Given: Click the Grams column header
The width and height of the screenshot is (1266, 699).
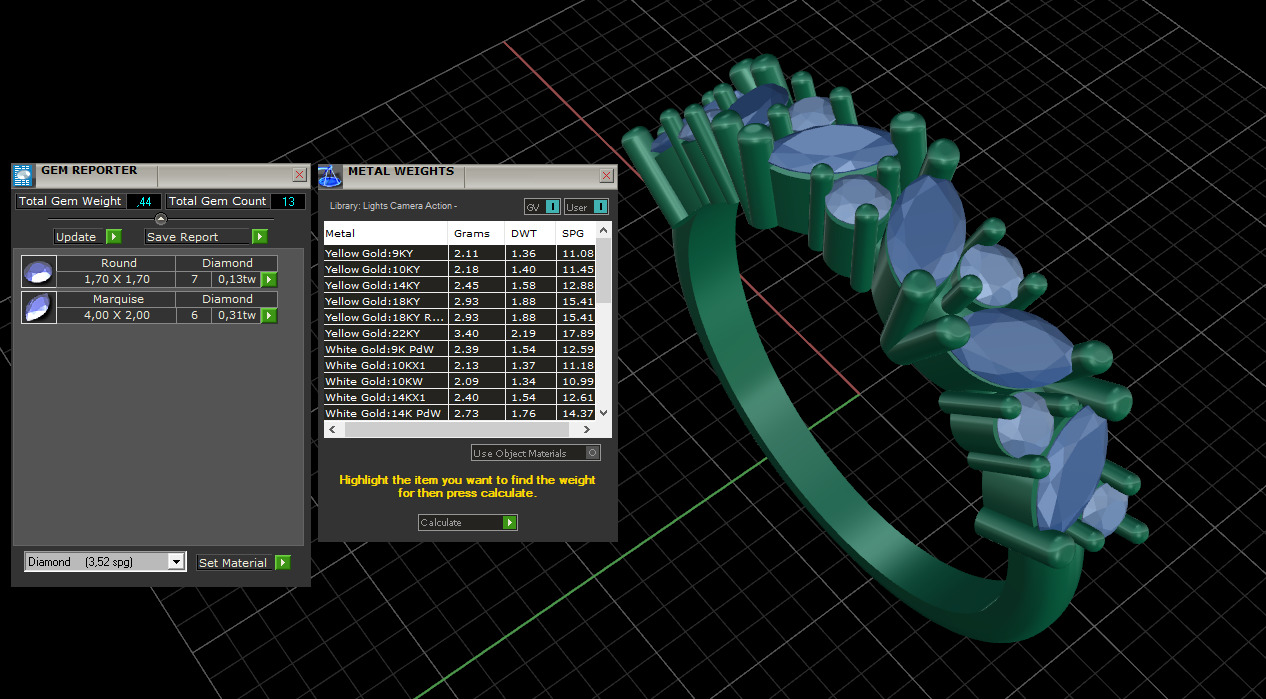Looking at the screenshot, I should 478,233.
